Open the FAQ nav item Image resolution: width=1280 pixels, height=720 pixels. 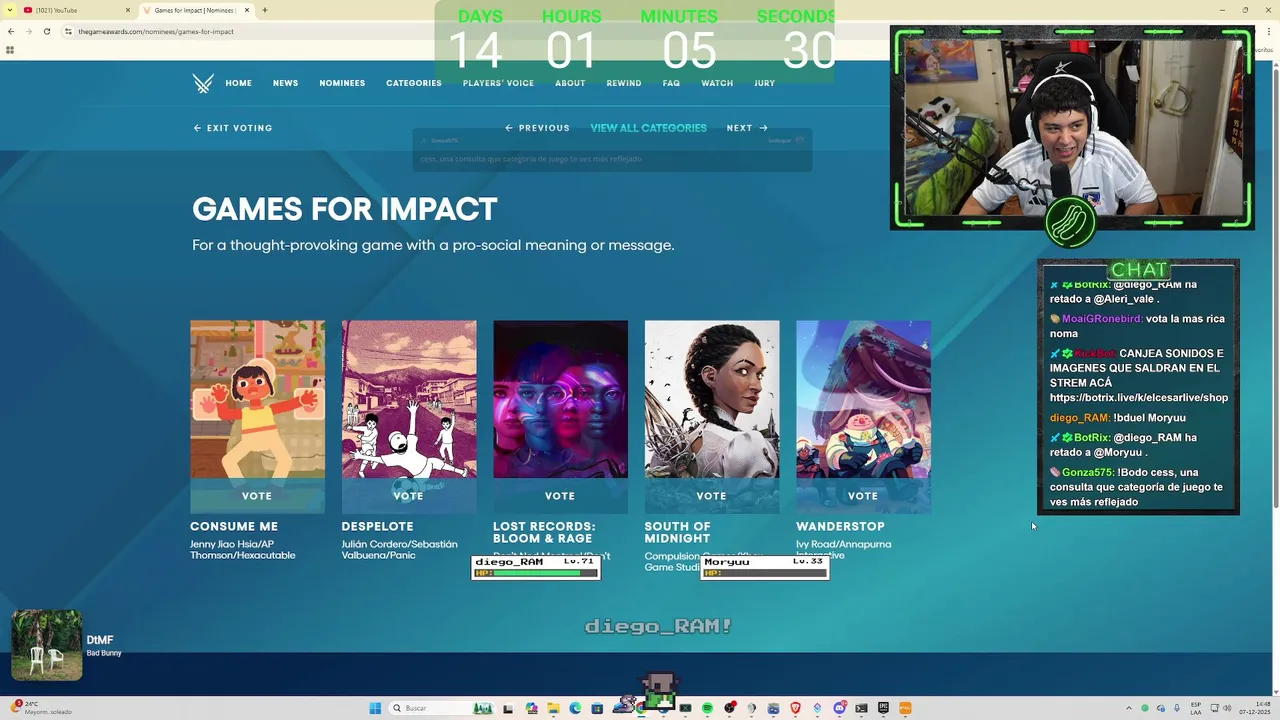pos(671,83)
